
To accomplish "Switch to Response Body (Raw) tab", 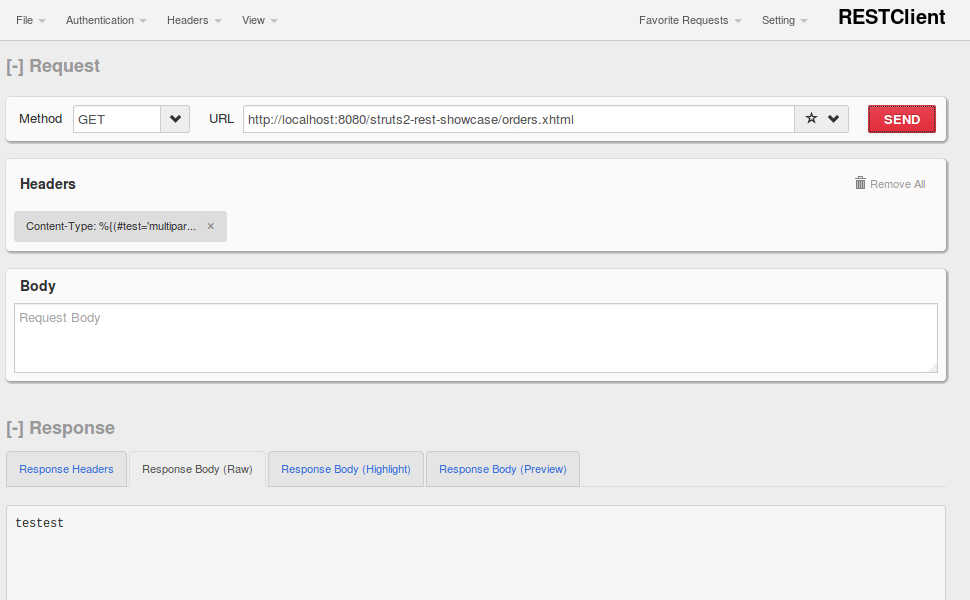I will 197,469.
